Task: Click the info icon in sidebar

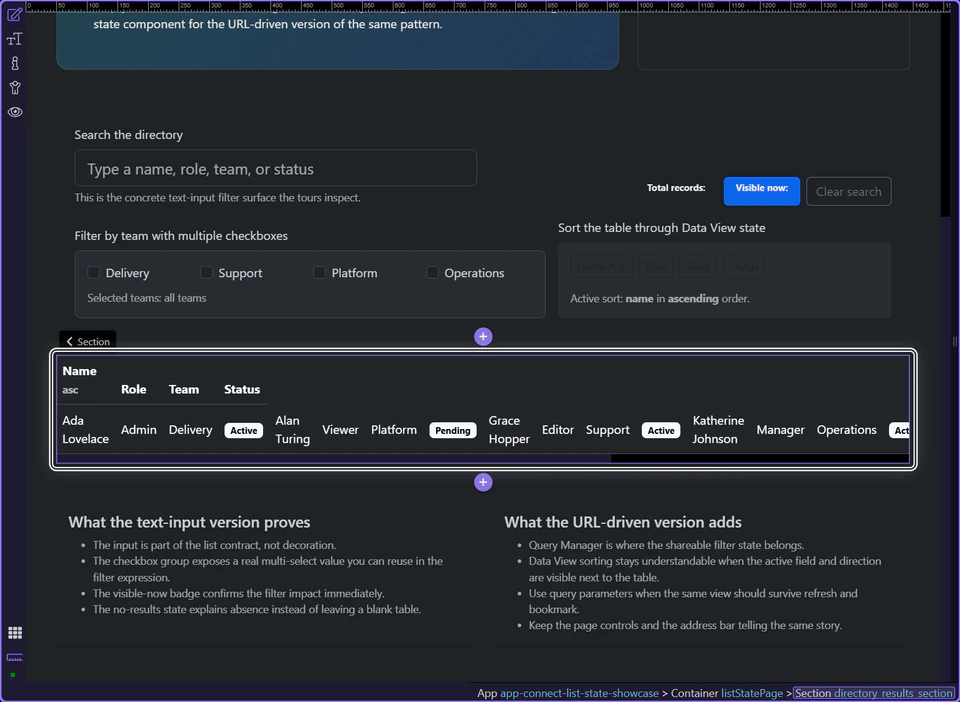Action: pyautogui.click(x=15, y=63)
